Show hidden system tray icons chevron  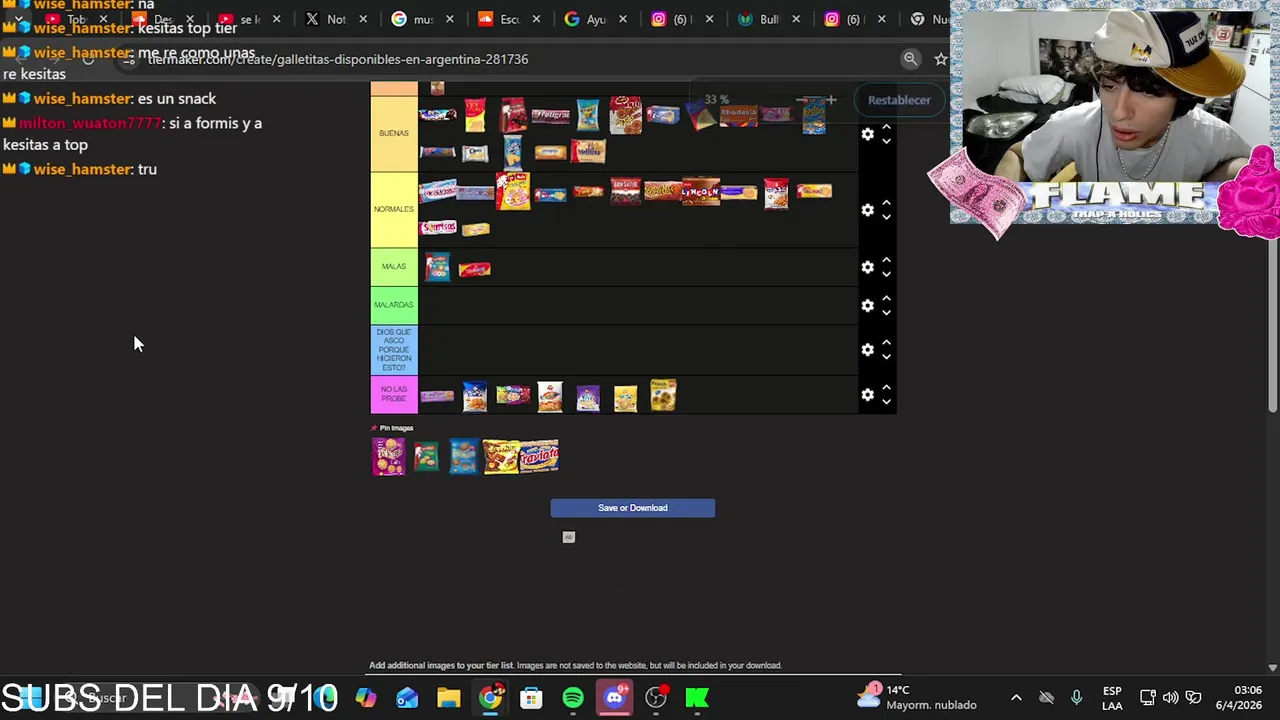click(x=1016, y=697)
